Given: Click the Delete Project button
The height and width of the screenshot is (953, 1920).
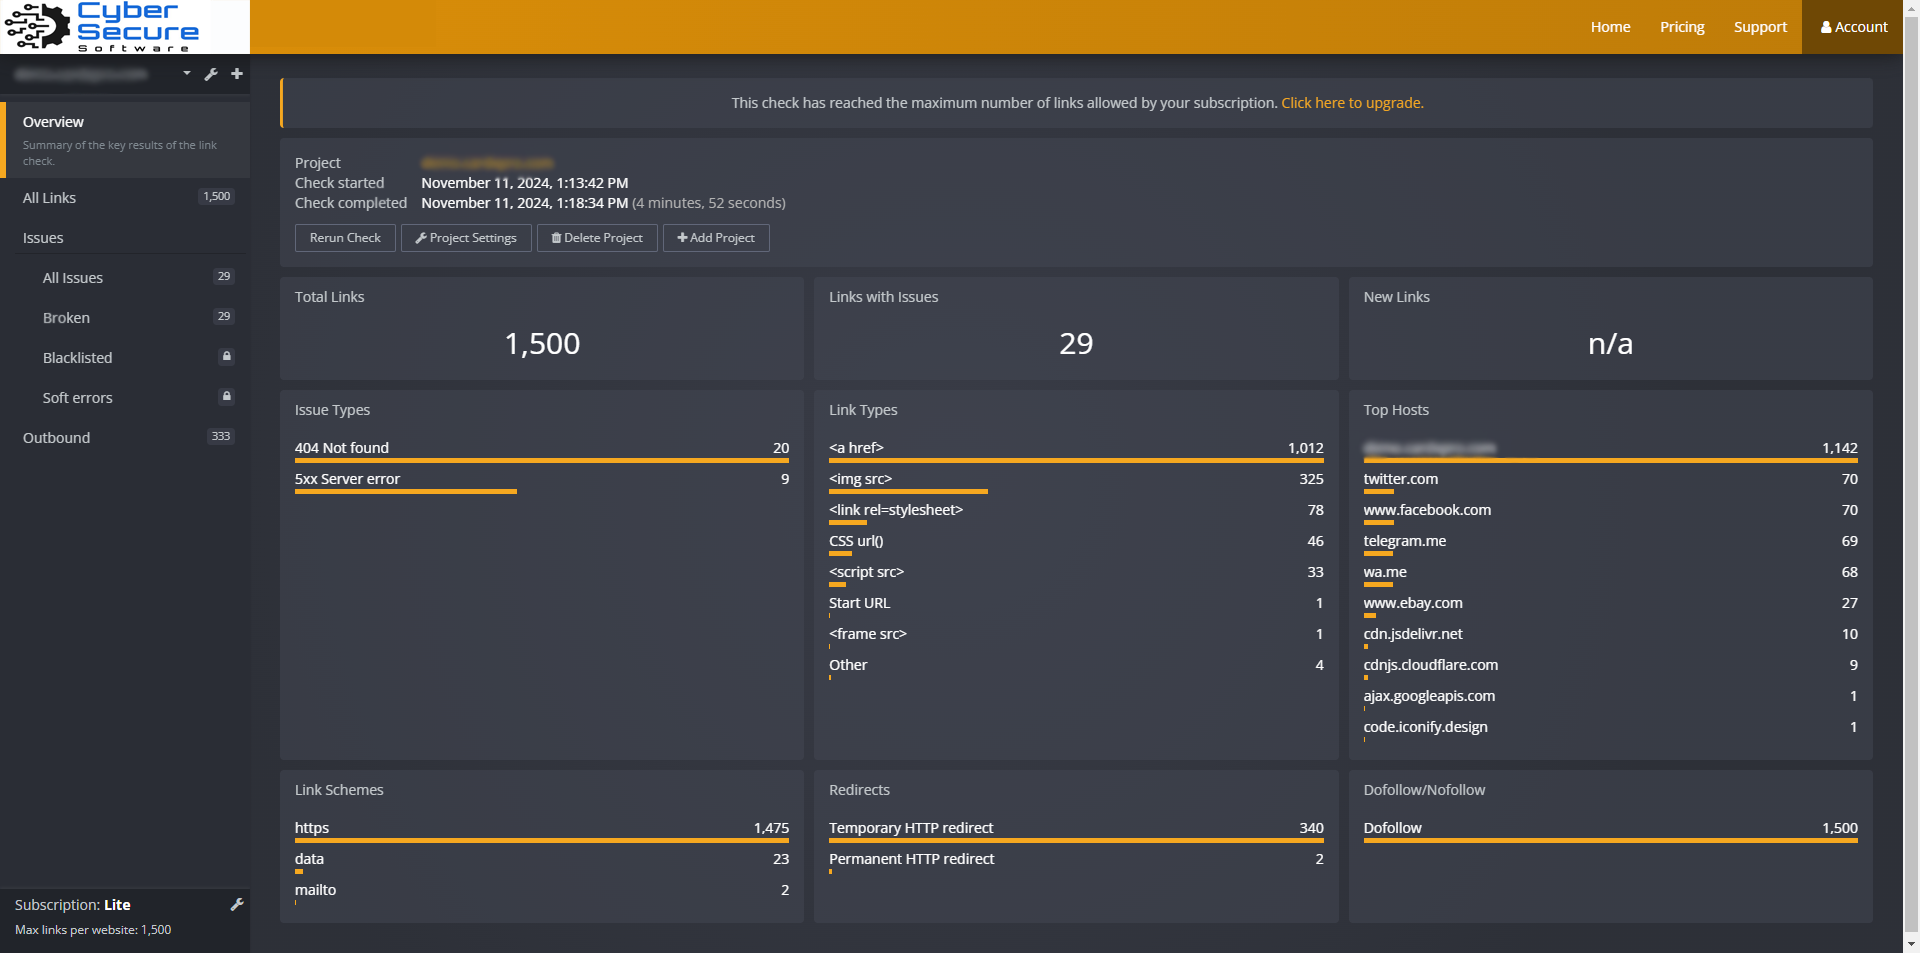Looking at the screenshot, I should pyautogui.click(x=597, y=238).
